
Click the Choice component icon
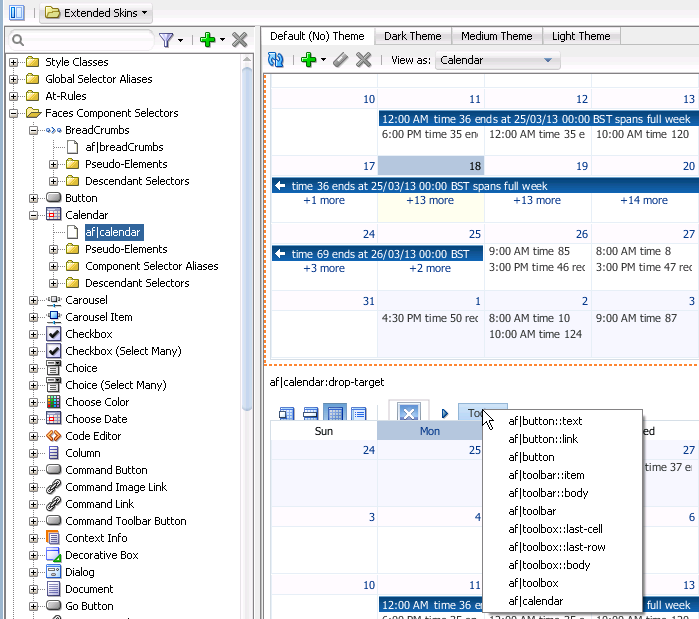[53, 368]
